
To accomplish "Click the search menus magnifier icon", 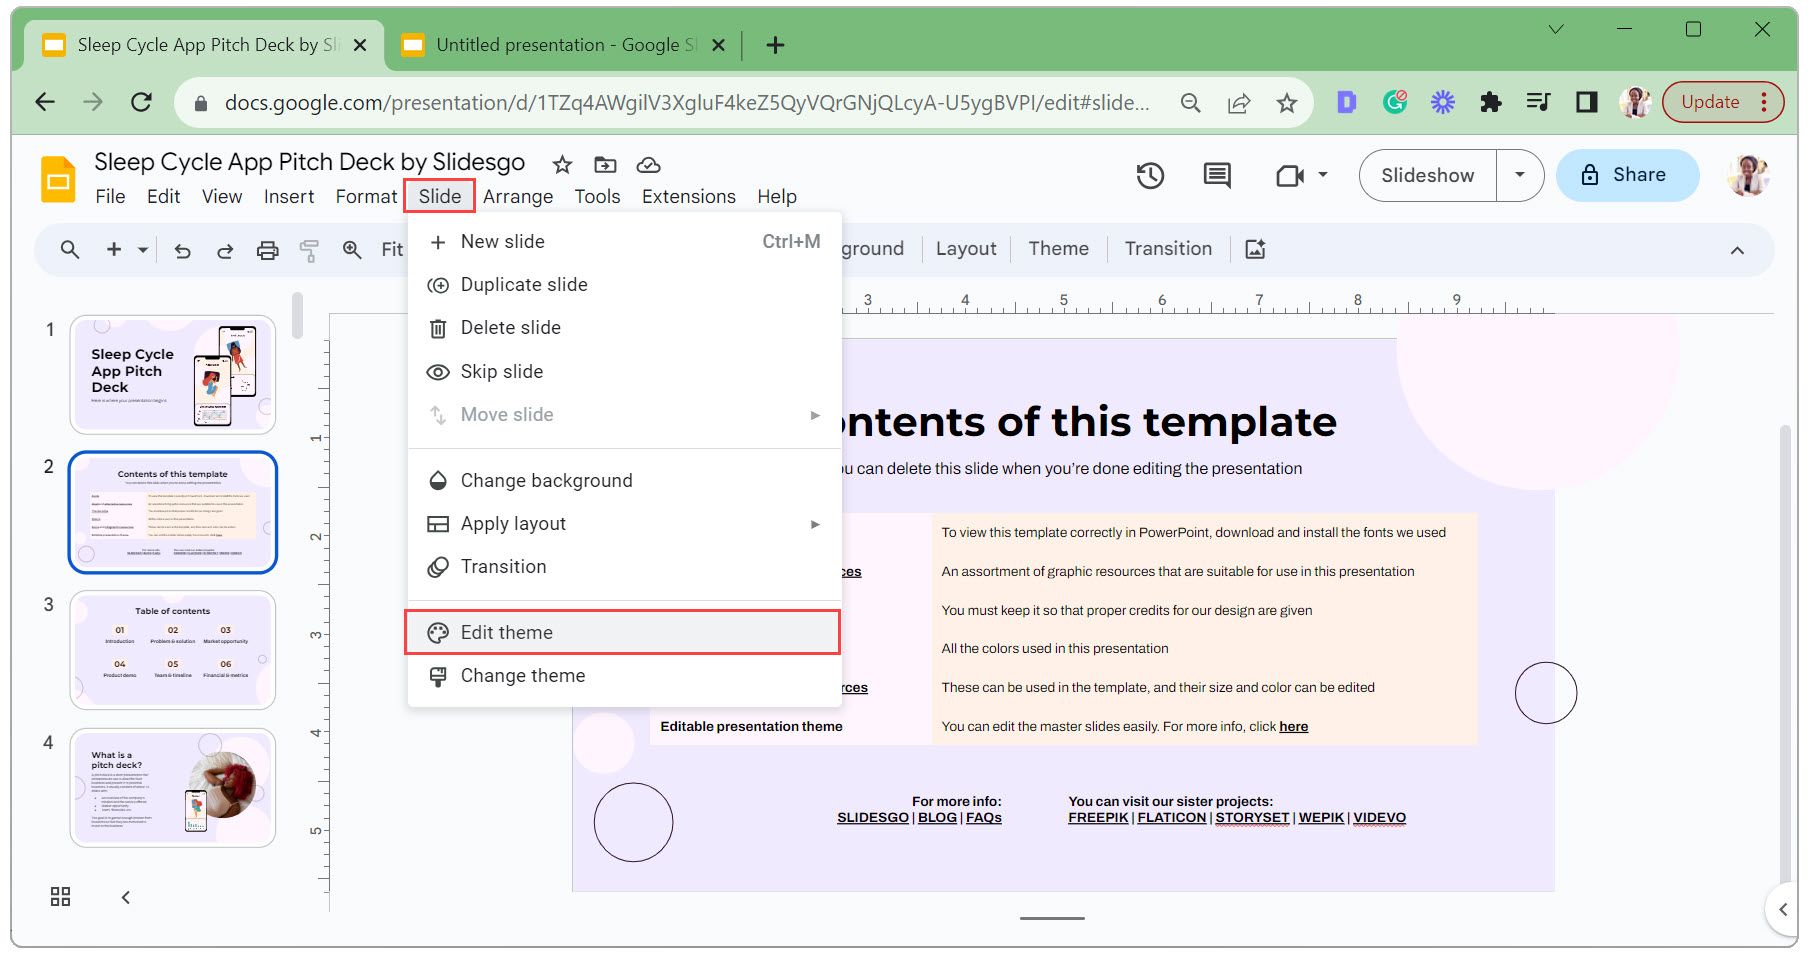I will tap(70, 249).
